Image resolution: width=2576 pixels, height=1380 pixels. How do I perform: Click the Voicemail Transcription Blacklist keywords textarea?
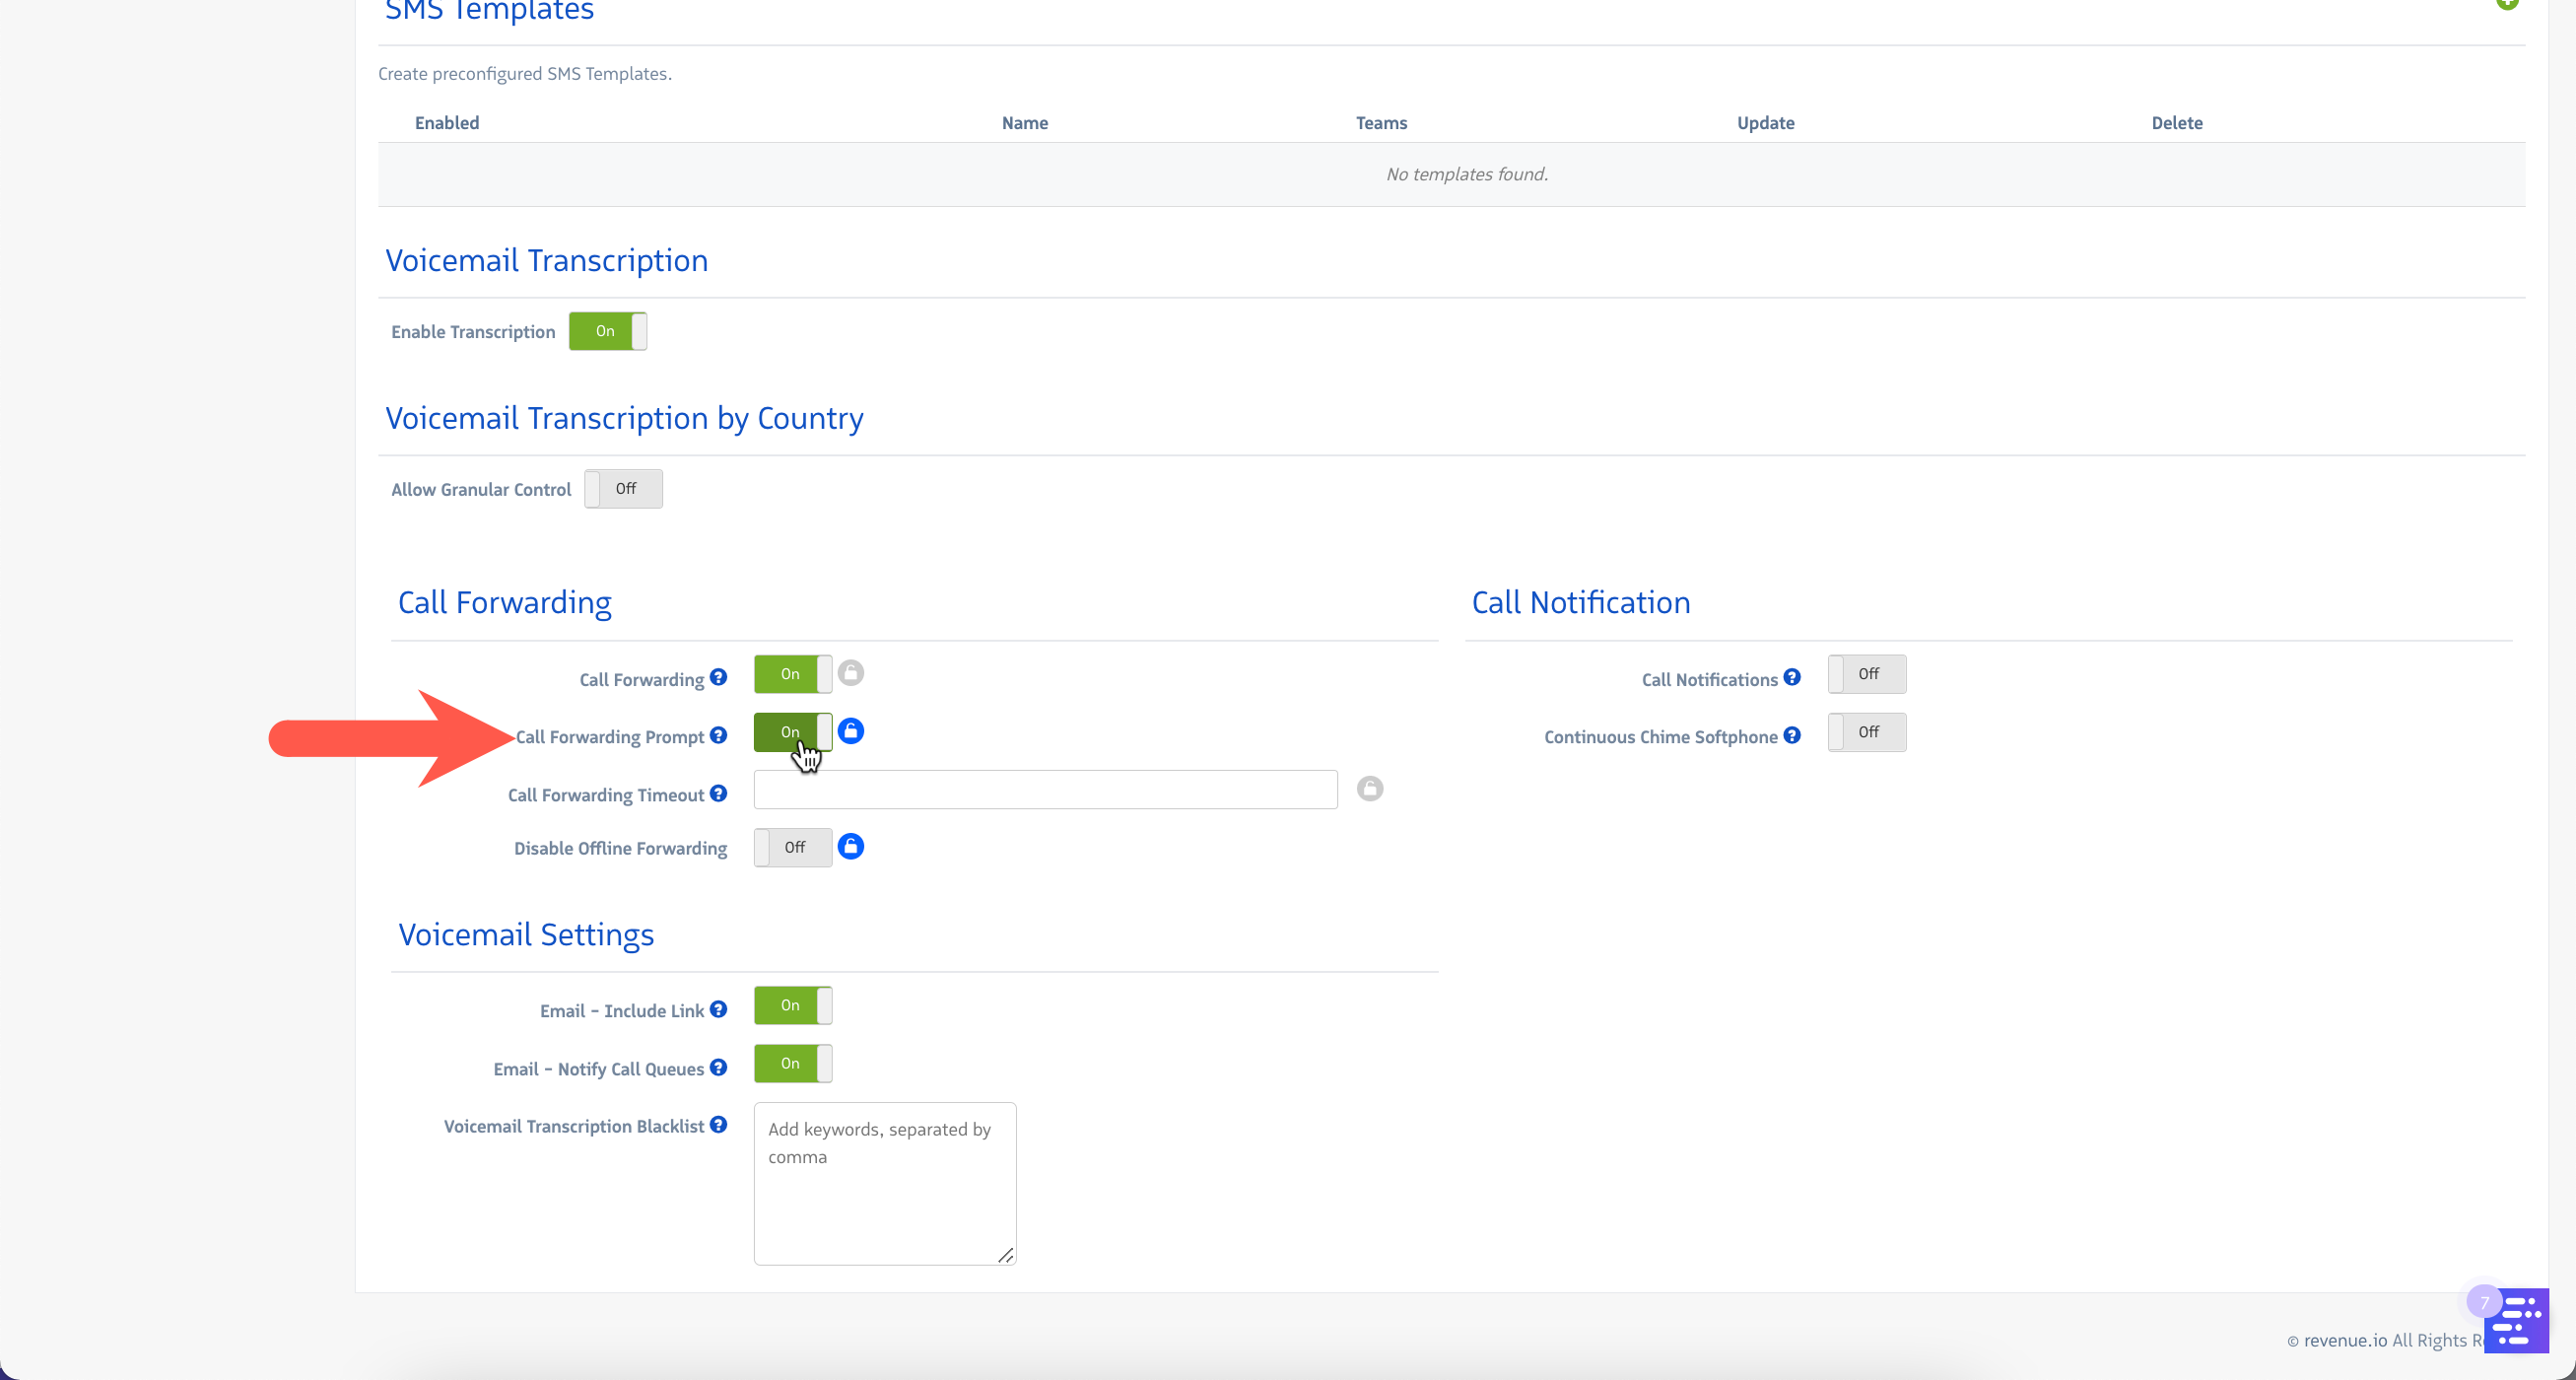click(884, 1184)
